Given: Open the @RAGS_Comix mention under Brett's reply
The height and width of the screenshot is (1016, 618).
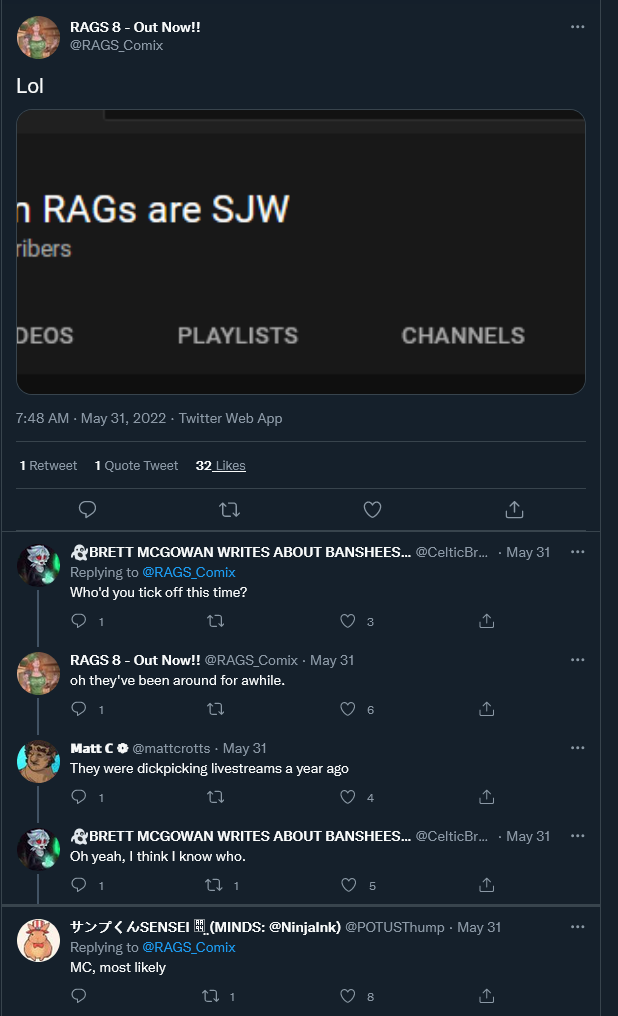Looking at the screenshot, I should click(x=189, y=572).
